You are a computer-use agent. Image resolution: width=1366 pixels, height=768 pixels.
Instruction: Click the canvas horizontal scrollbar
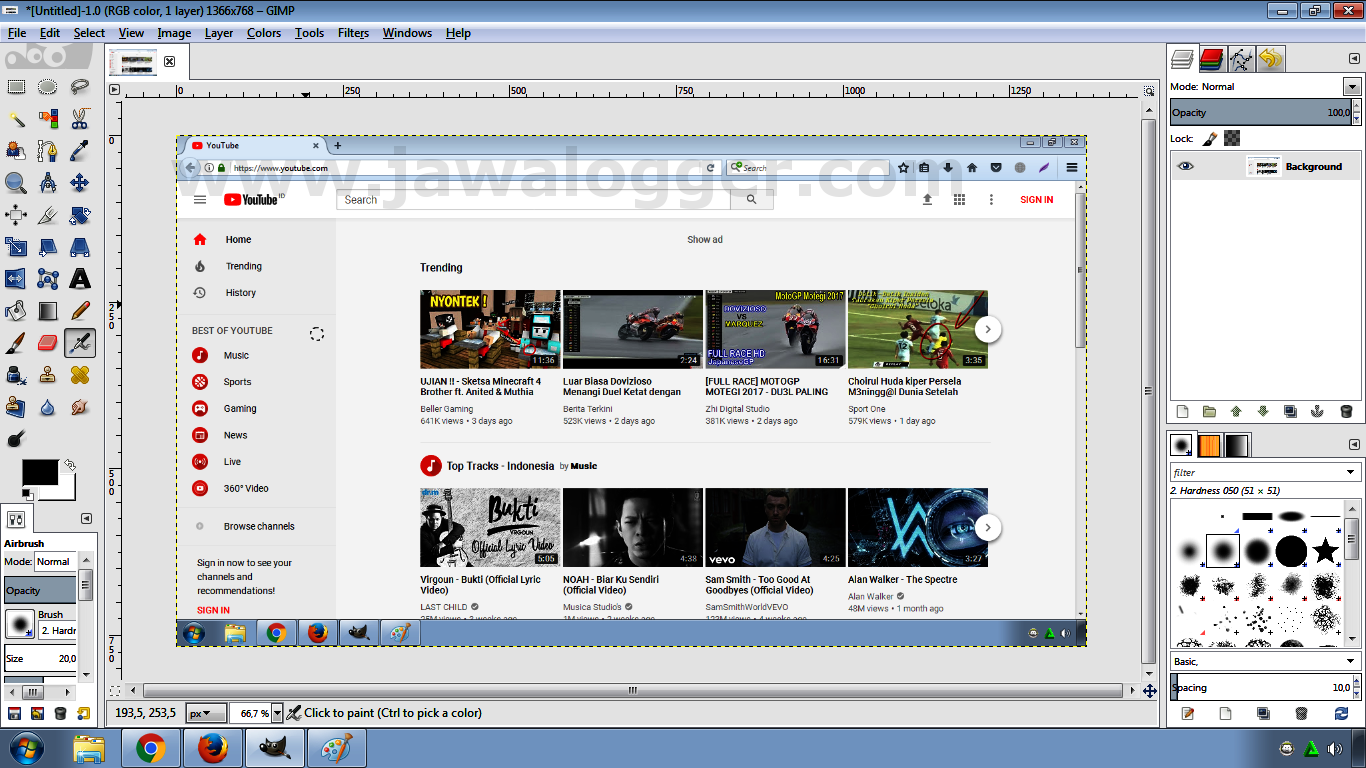(633, 690)
